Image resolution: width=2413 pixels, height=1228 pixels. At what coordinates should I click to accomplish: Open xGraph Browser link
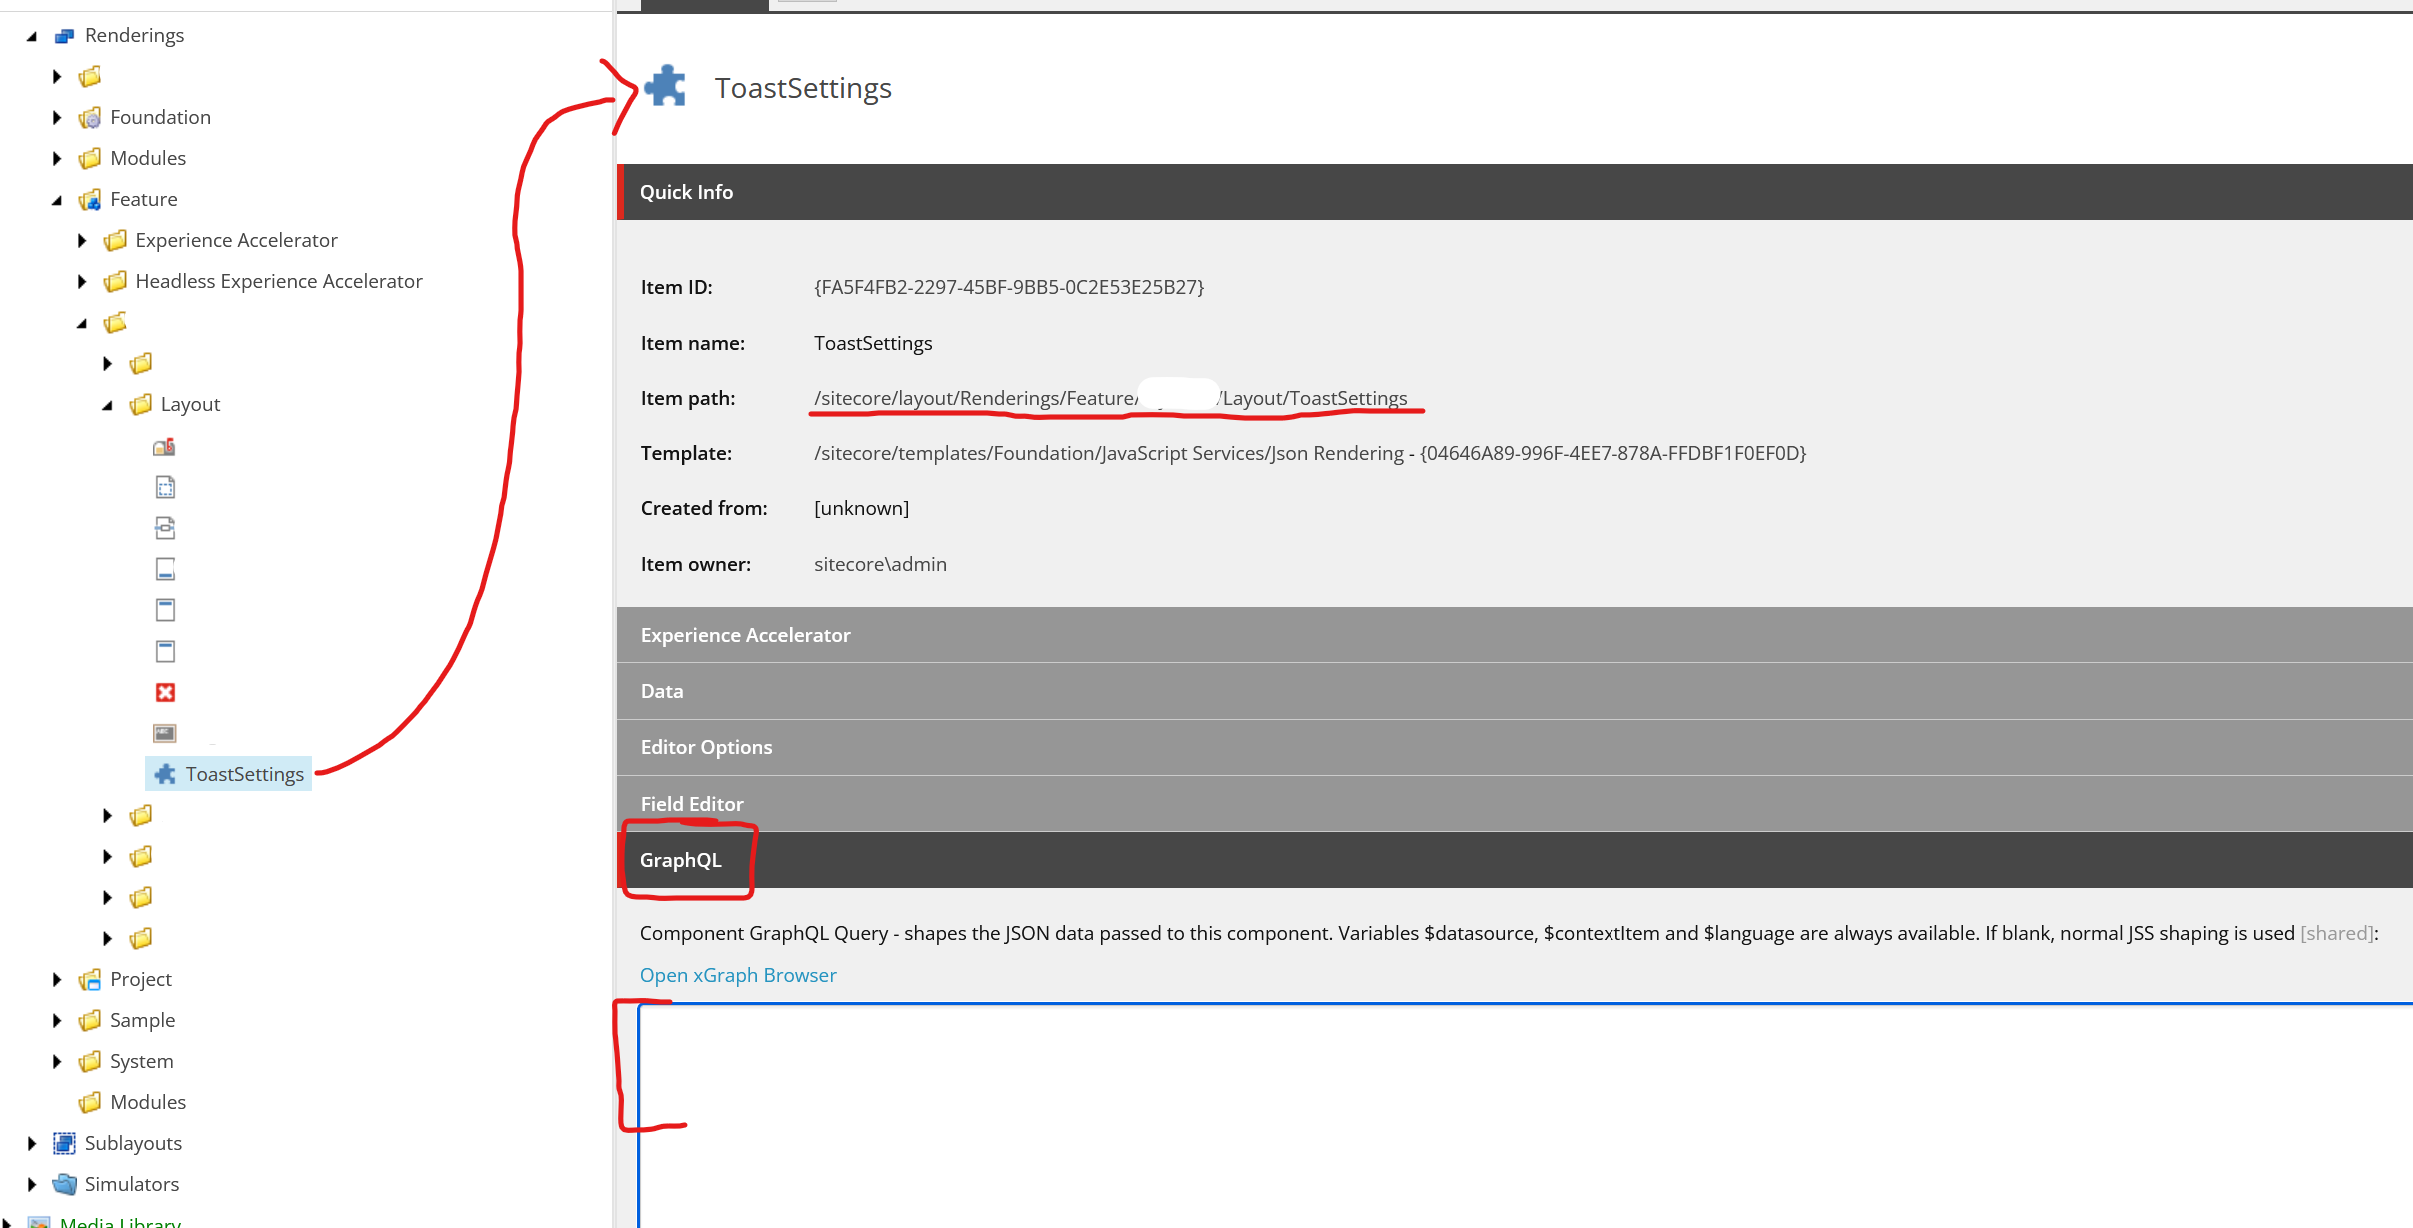pos(738,975)
